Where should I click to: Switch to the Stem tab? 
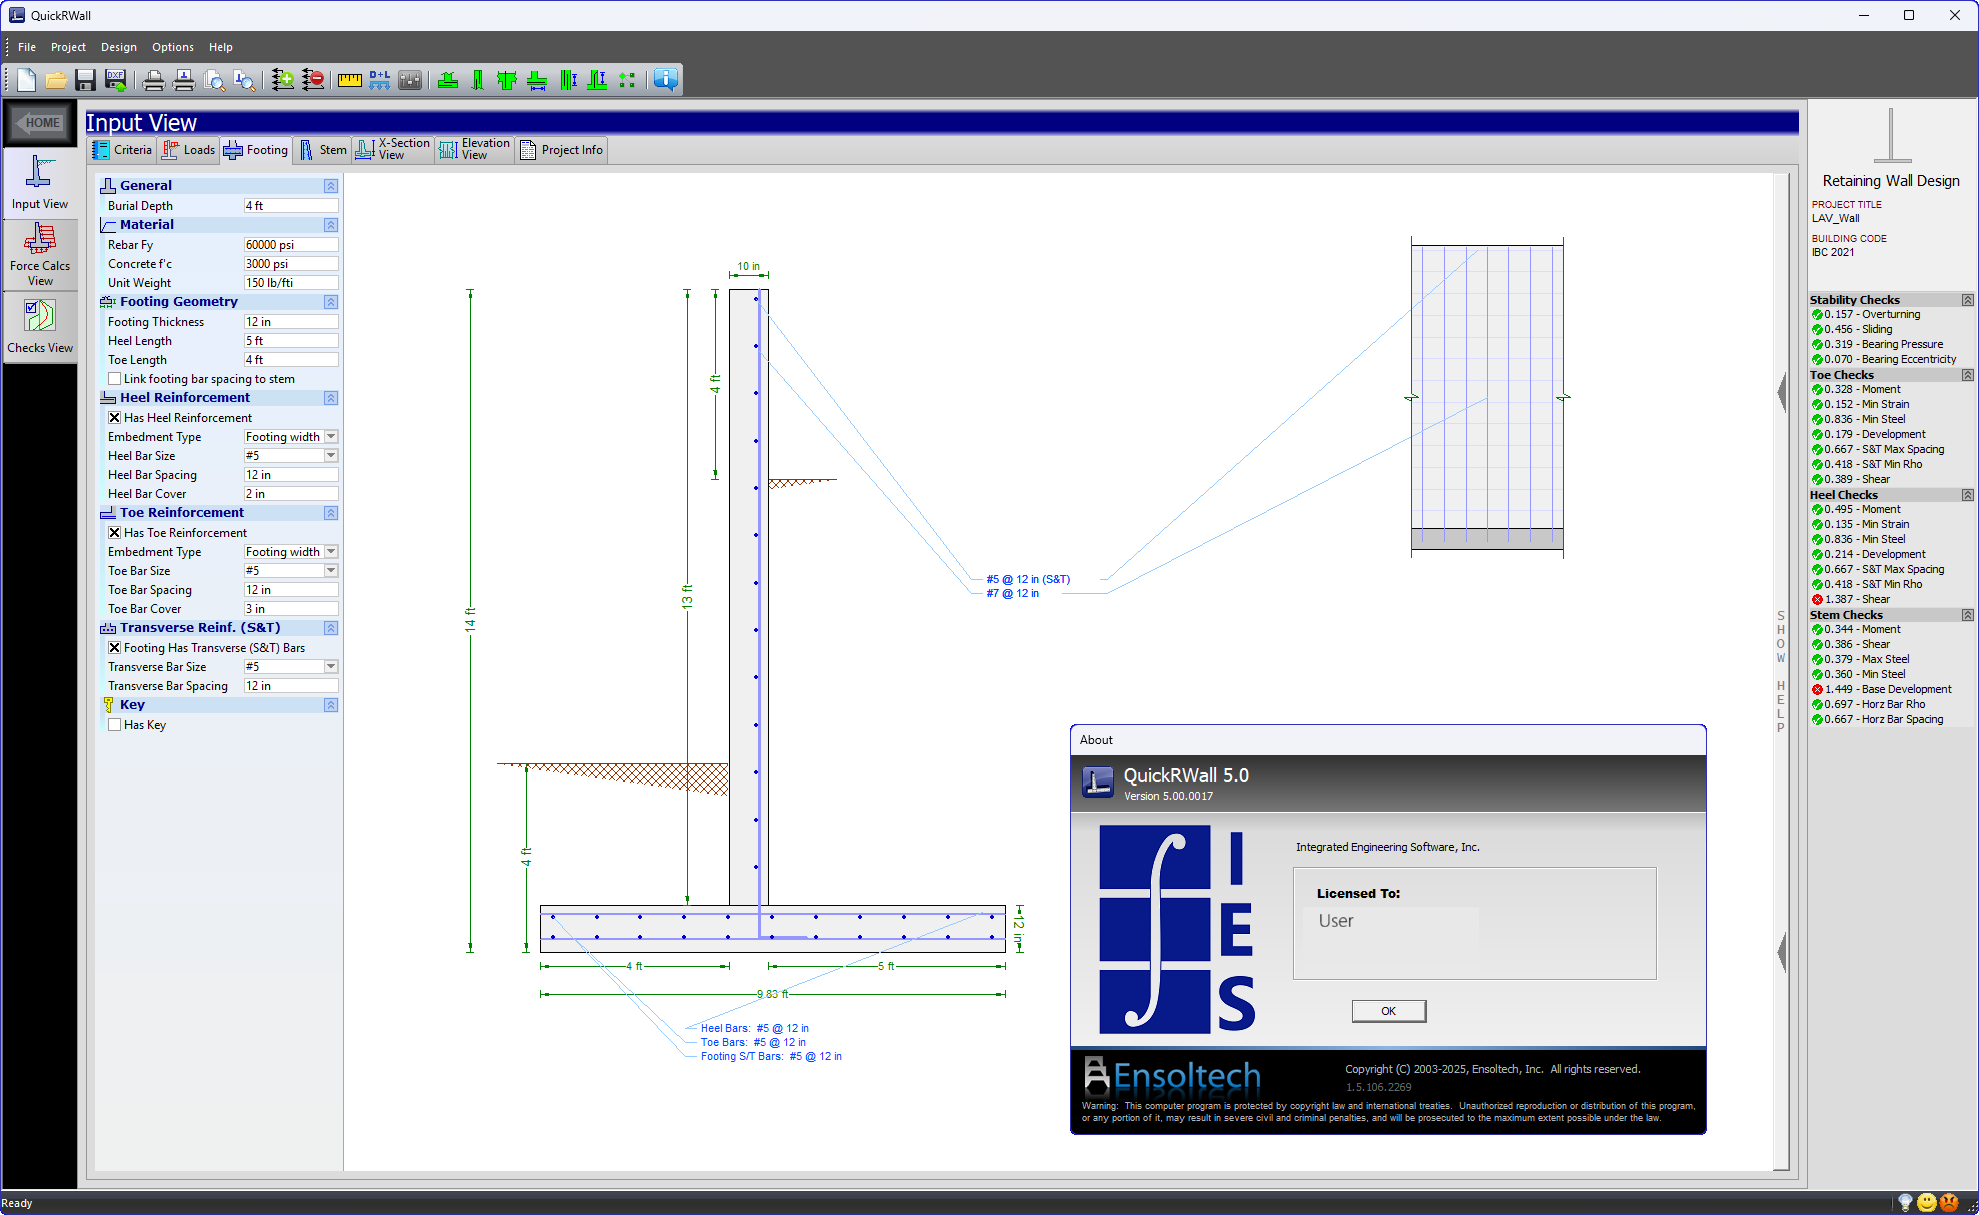(x=321, y=149)
